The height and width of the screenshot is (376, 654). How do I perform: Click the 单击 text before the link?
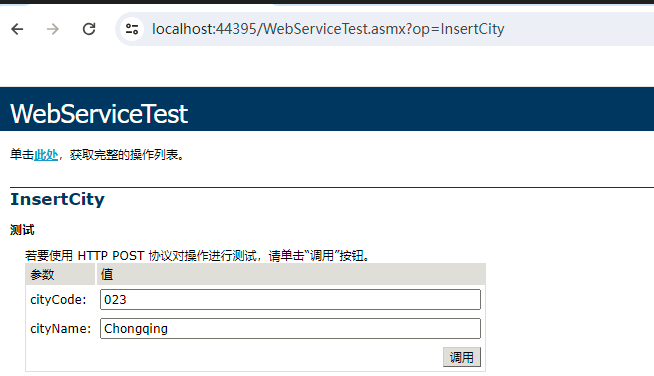22,155
